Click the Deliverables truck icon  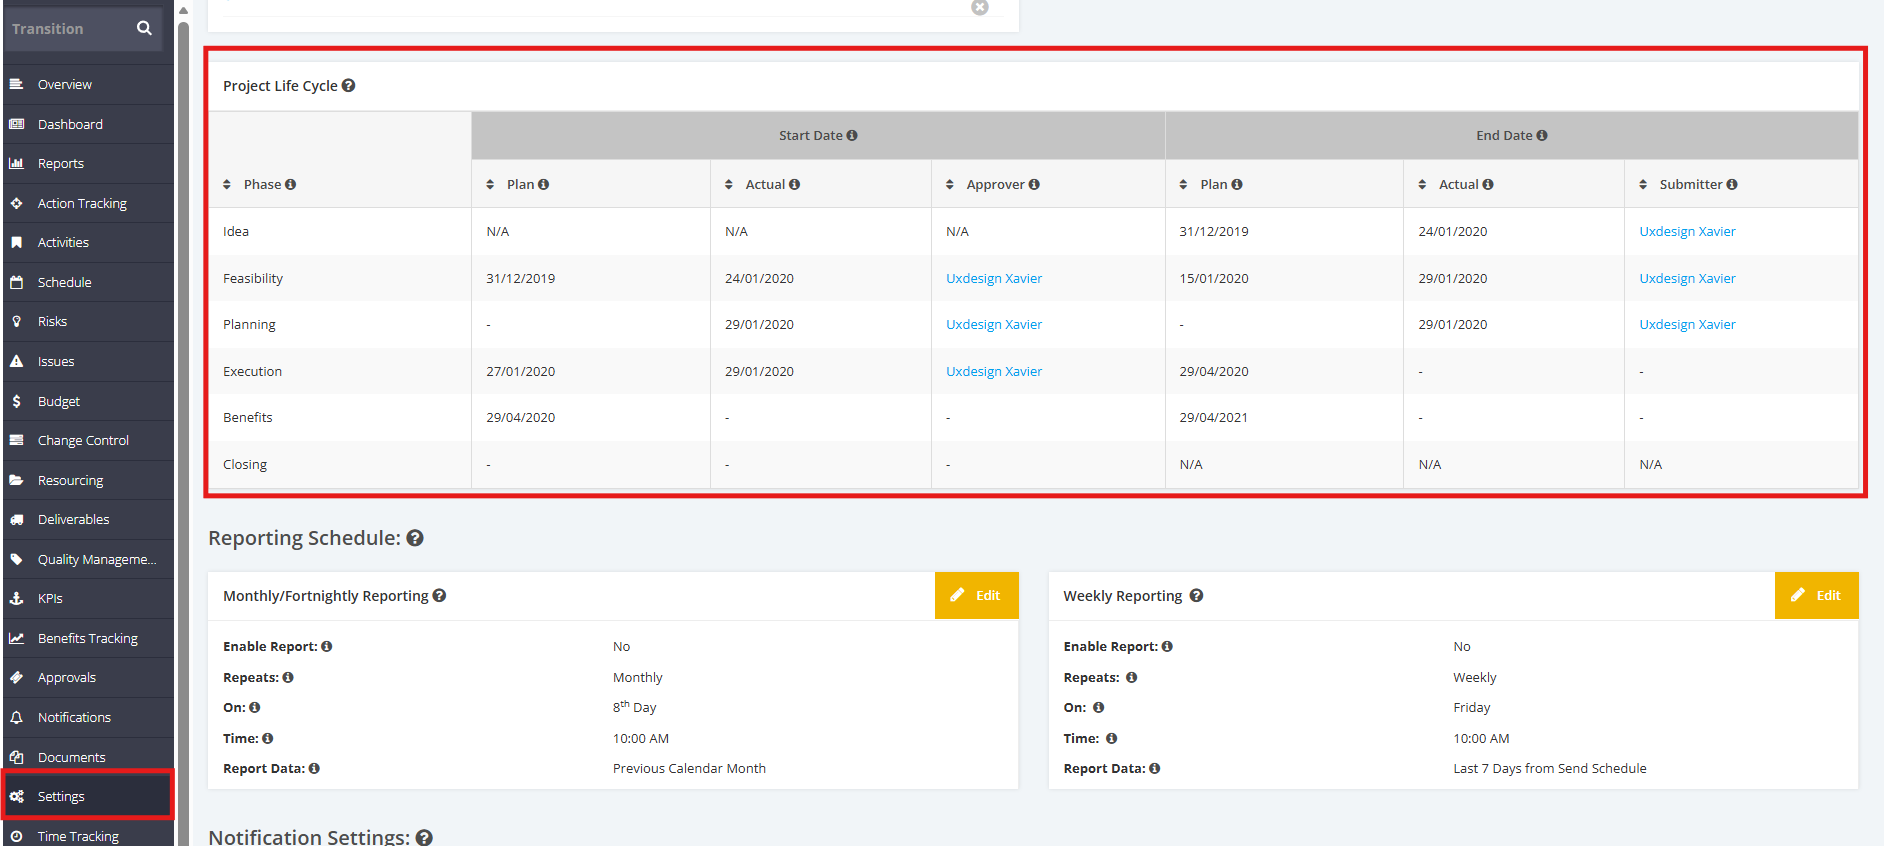[x=16, y=520]
